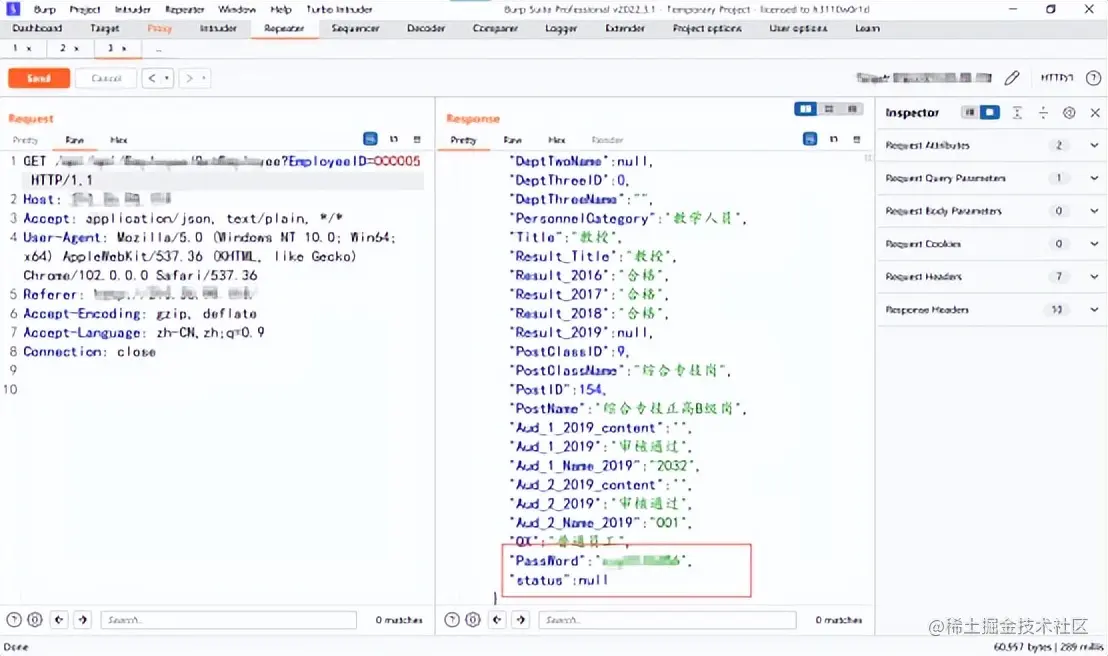Open the Project menu
This screenshot has width=1108, height=656.
coord(85,9)
